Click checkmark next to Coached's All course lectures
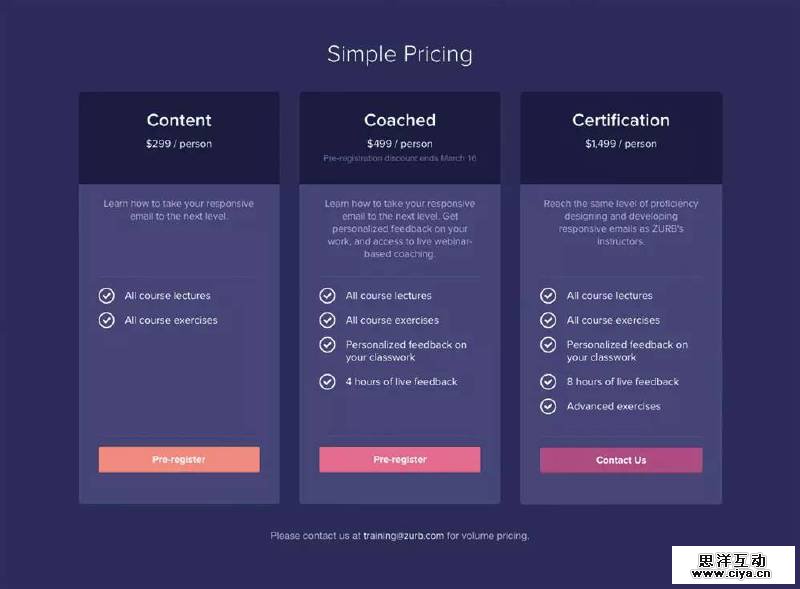The height and width of the screenshot is (589, 800). (x=327, y=296)
